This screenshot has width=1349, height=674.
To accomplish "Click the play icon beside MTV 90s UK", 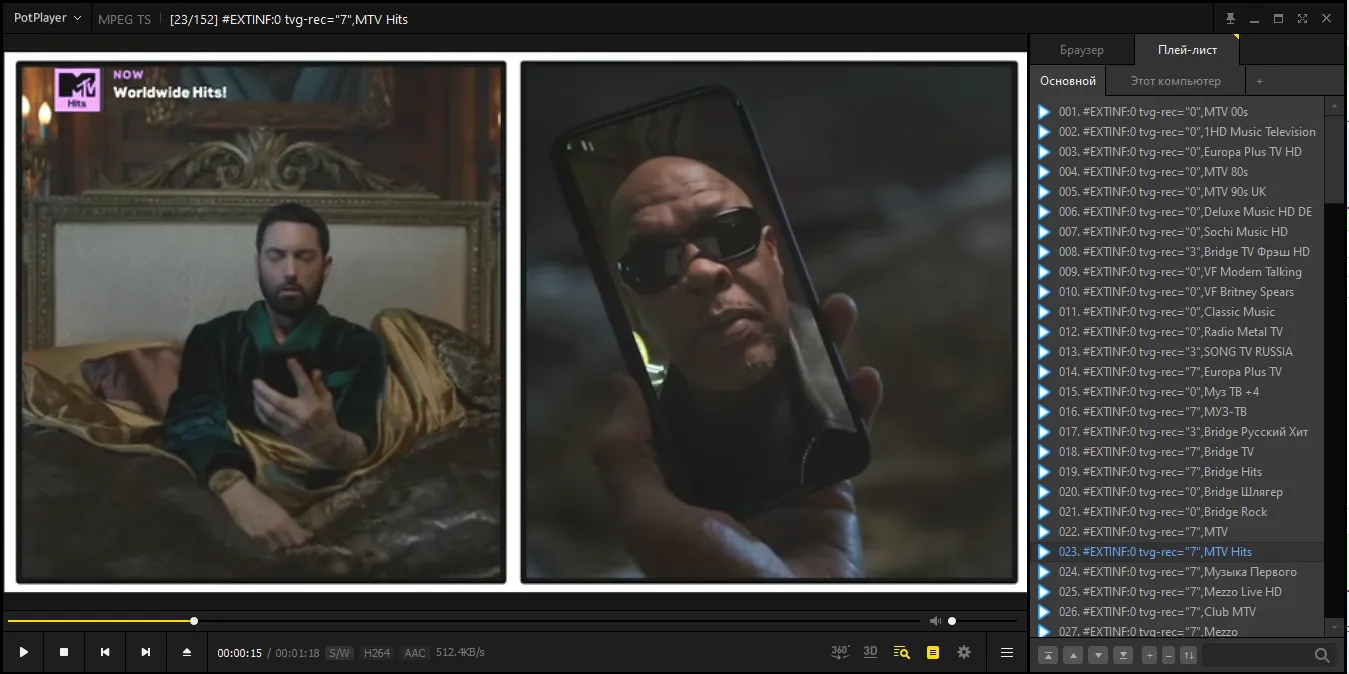I will (x=1044, y=192).
